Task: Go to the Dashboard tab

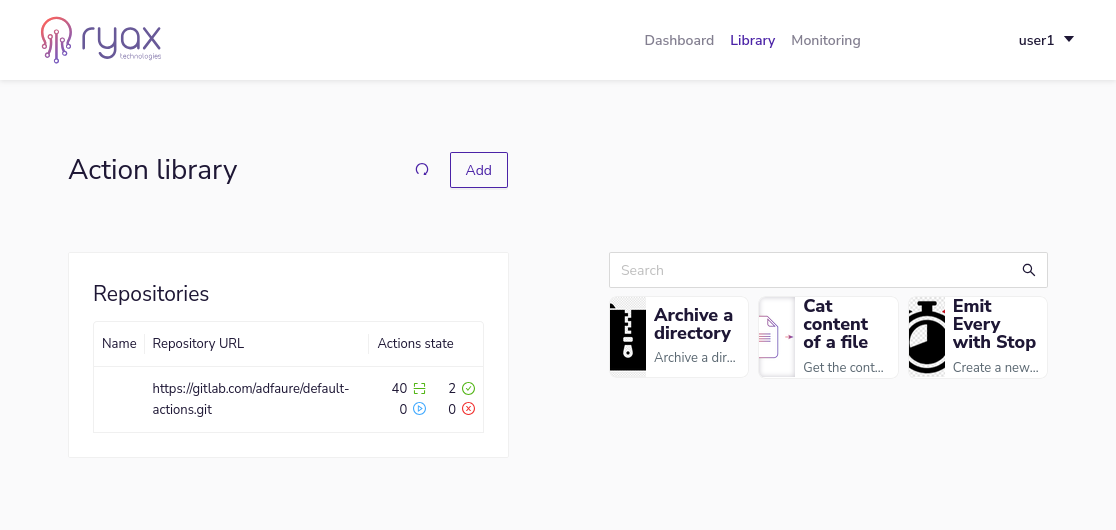Action: [x=679, y=40]
